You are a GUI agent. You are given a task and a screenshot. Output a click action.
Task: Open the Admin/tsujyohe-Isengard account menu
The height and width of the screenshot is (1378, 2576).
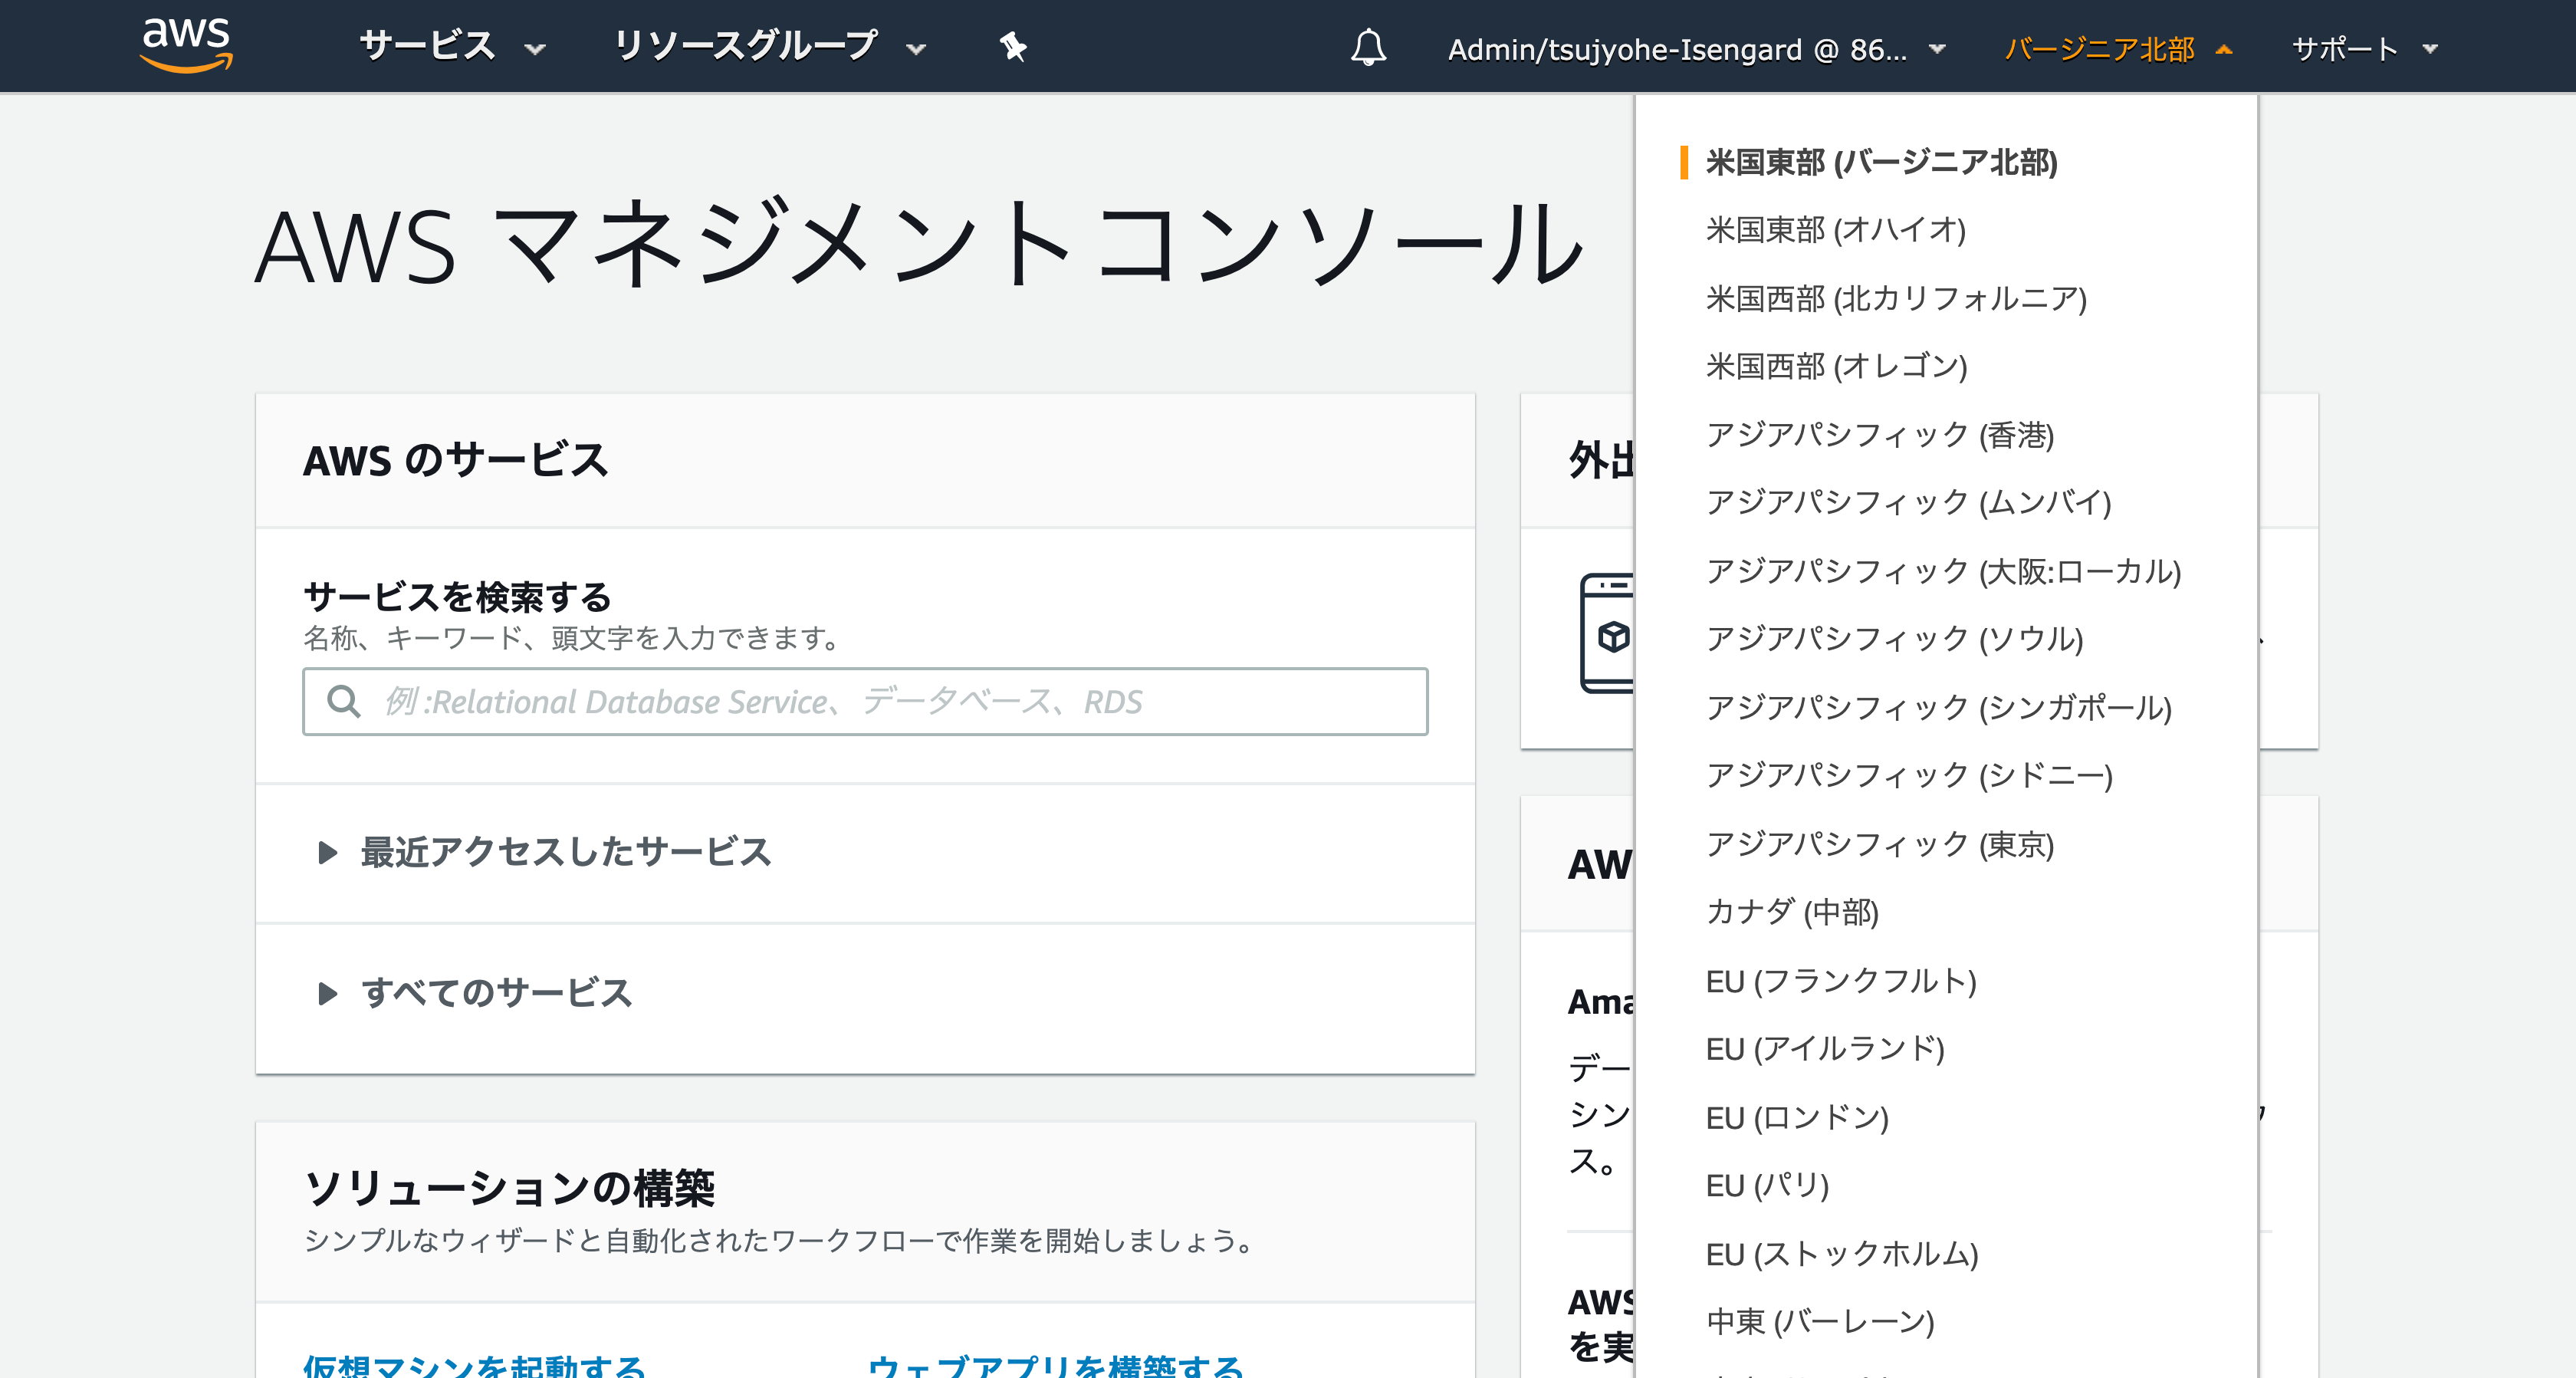tap(1696, 49)
